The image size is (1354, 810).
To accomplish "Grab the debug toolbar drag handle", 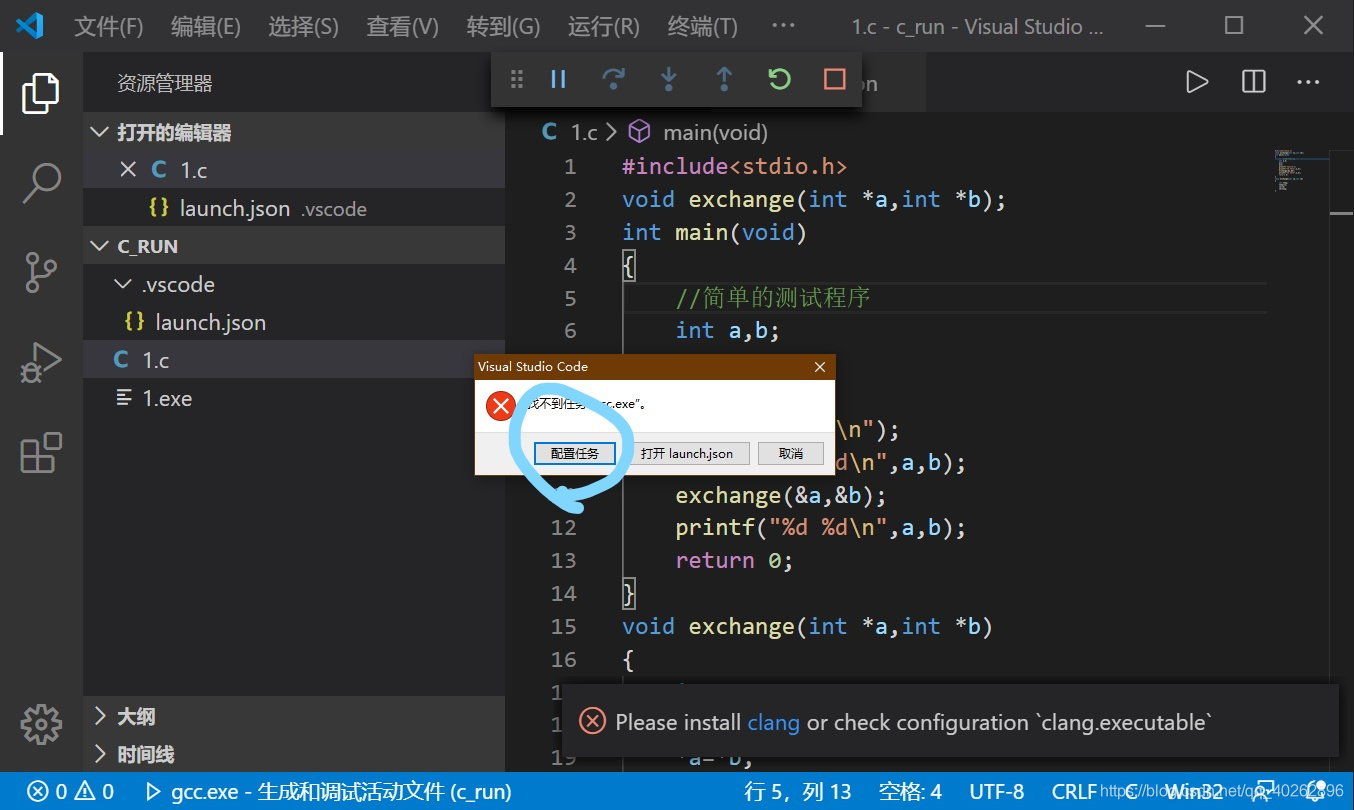I will coord(517,79).
